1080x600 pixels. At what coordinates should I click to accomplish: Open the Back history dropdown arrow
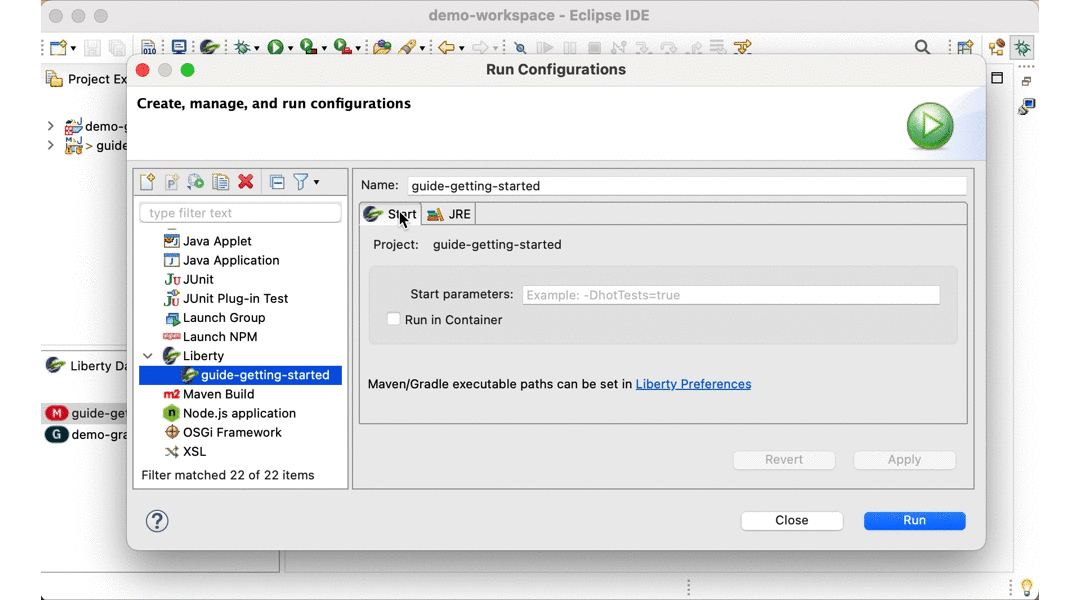coord(461,48)
